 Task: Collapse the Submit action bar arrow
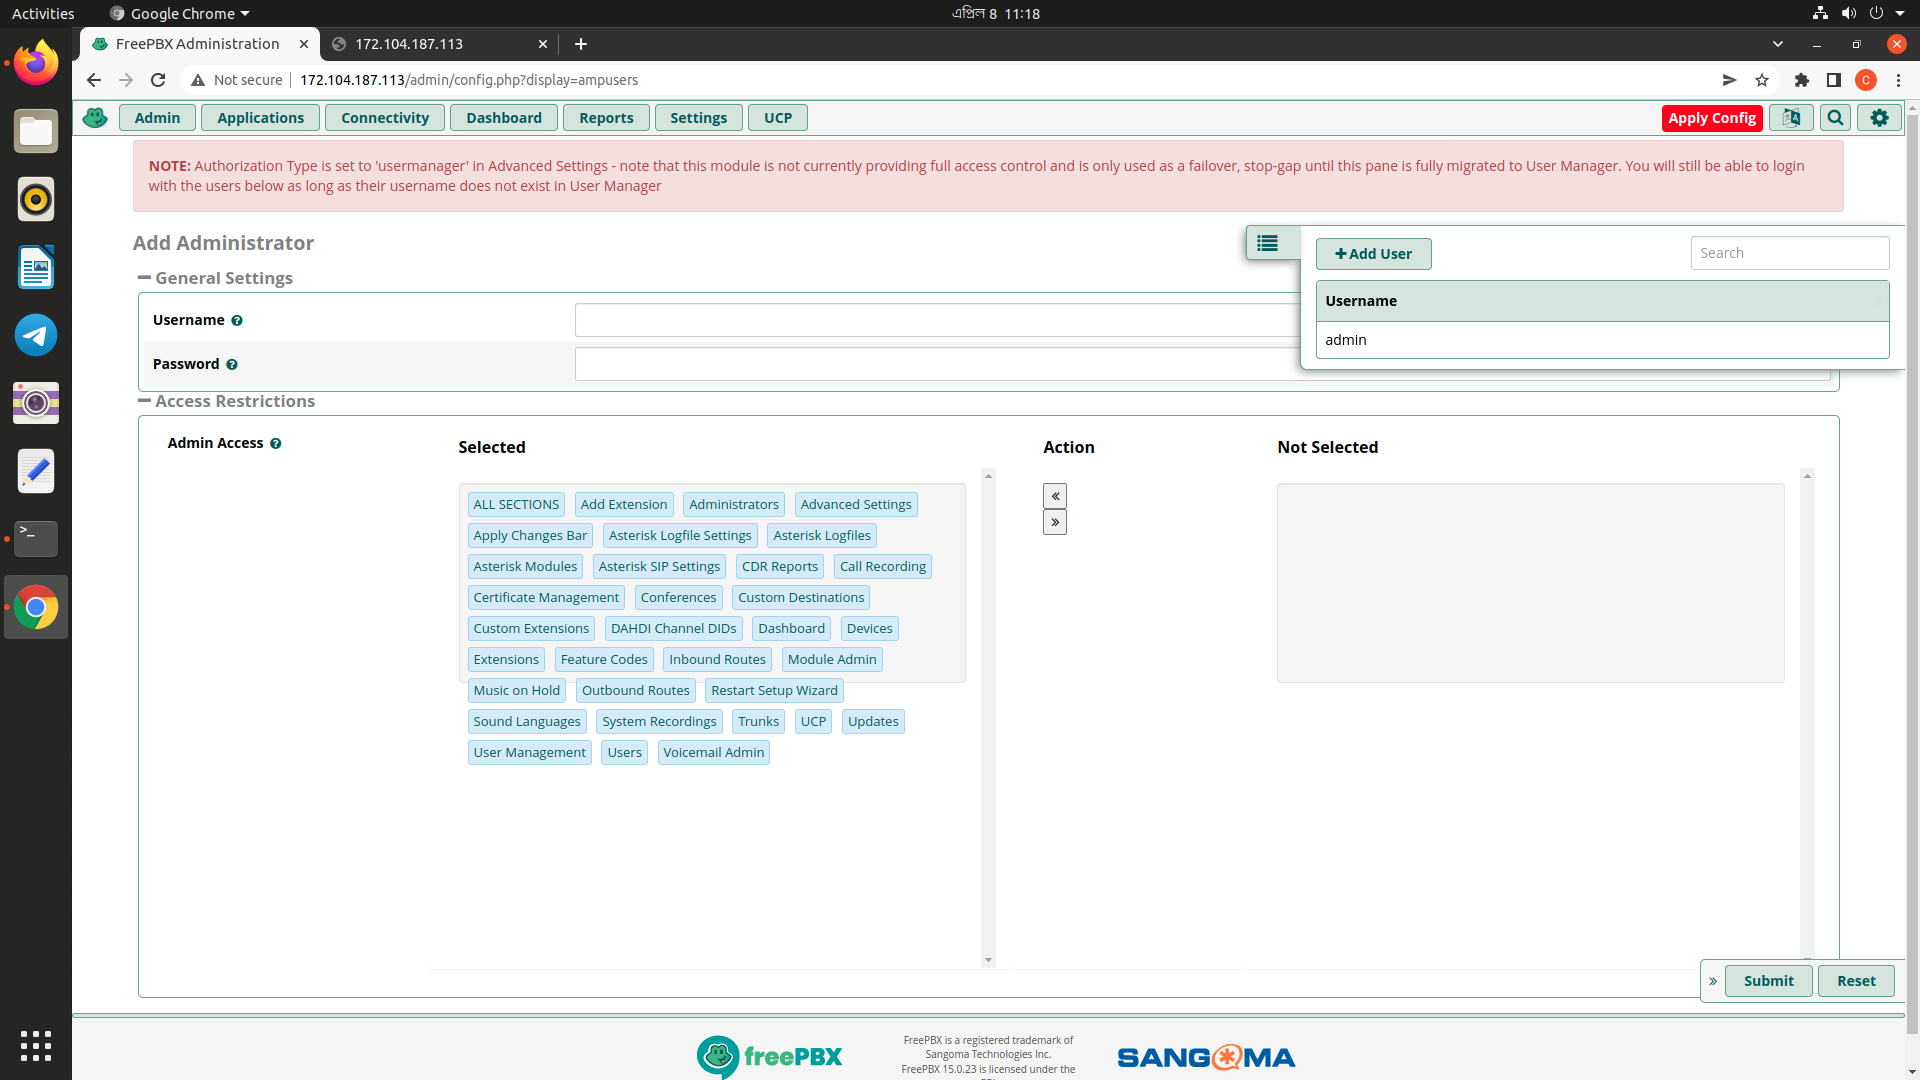[1713, 981]
